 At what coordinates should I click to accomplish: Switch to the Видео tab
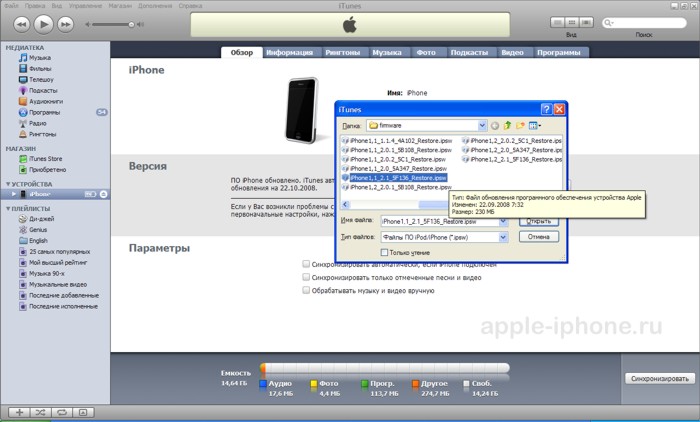point(512,52)
